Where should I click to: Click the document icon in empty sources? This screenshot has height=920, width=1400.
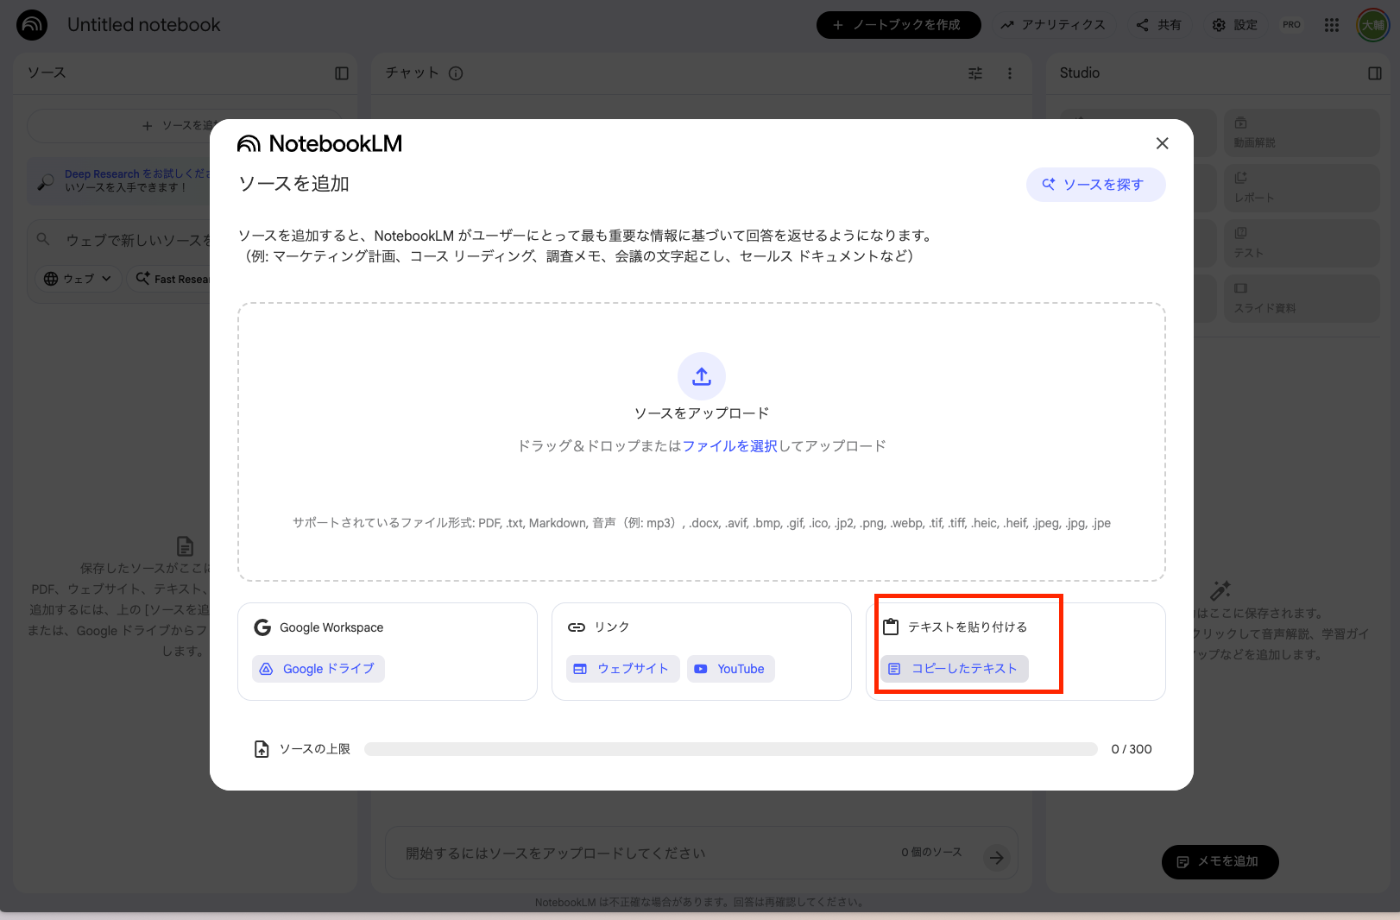click(185, 546)
